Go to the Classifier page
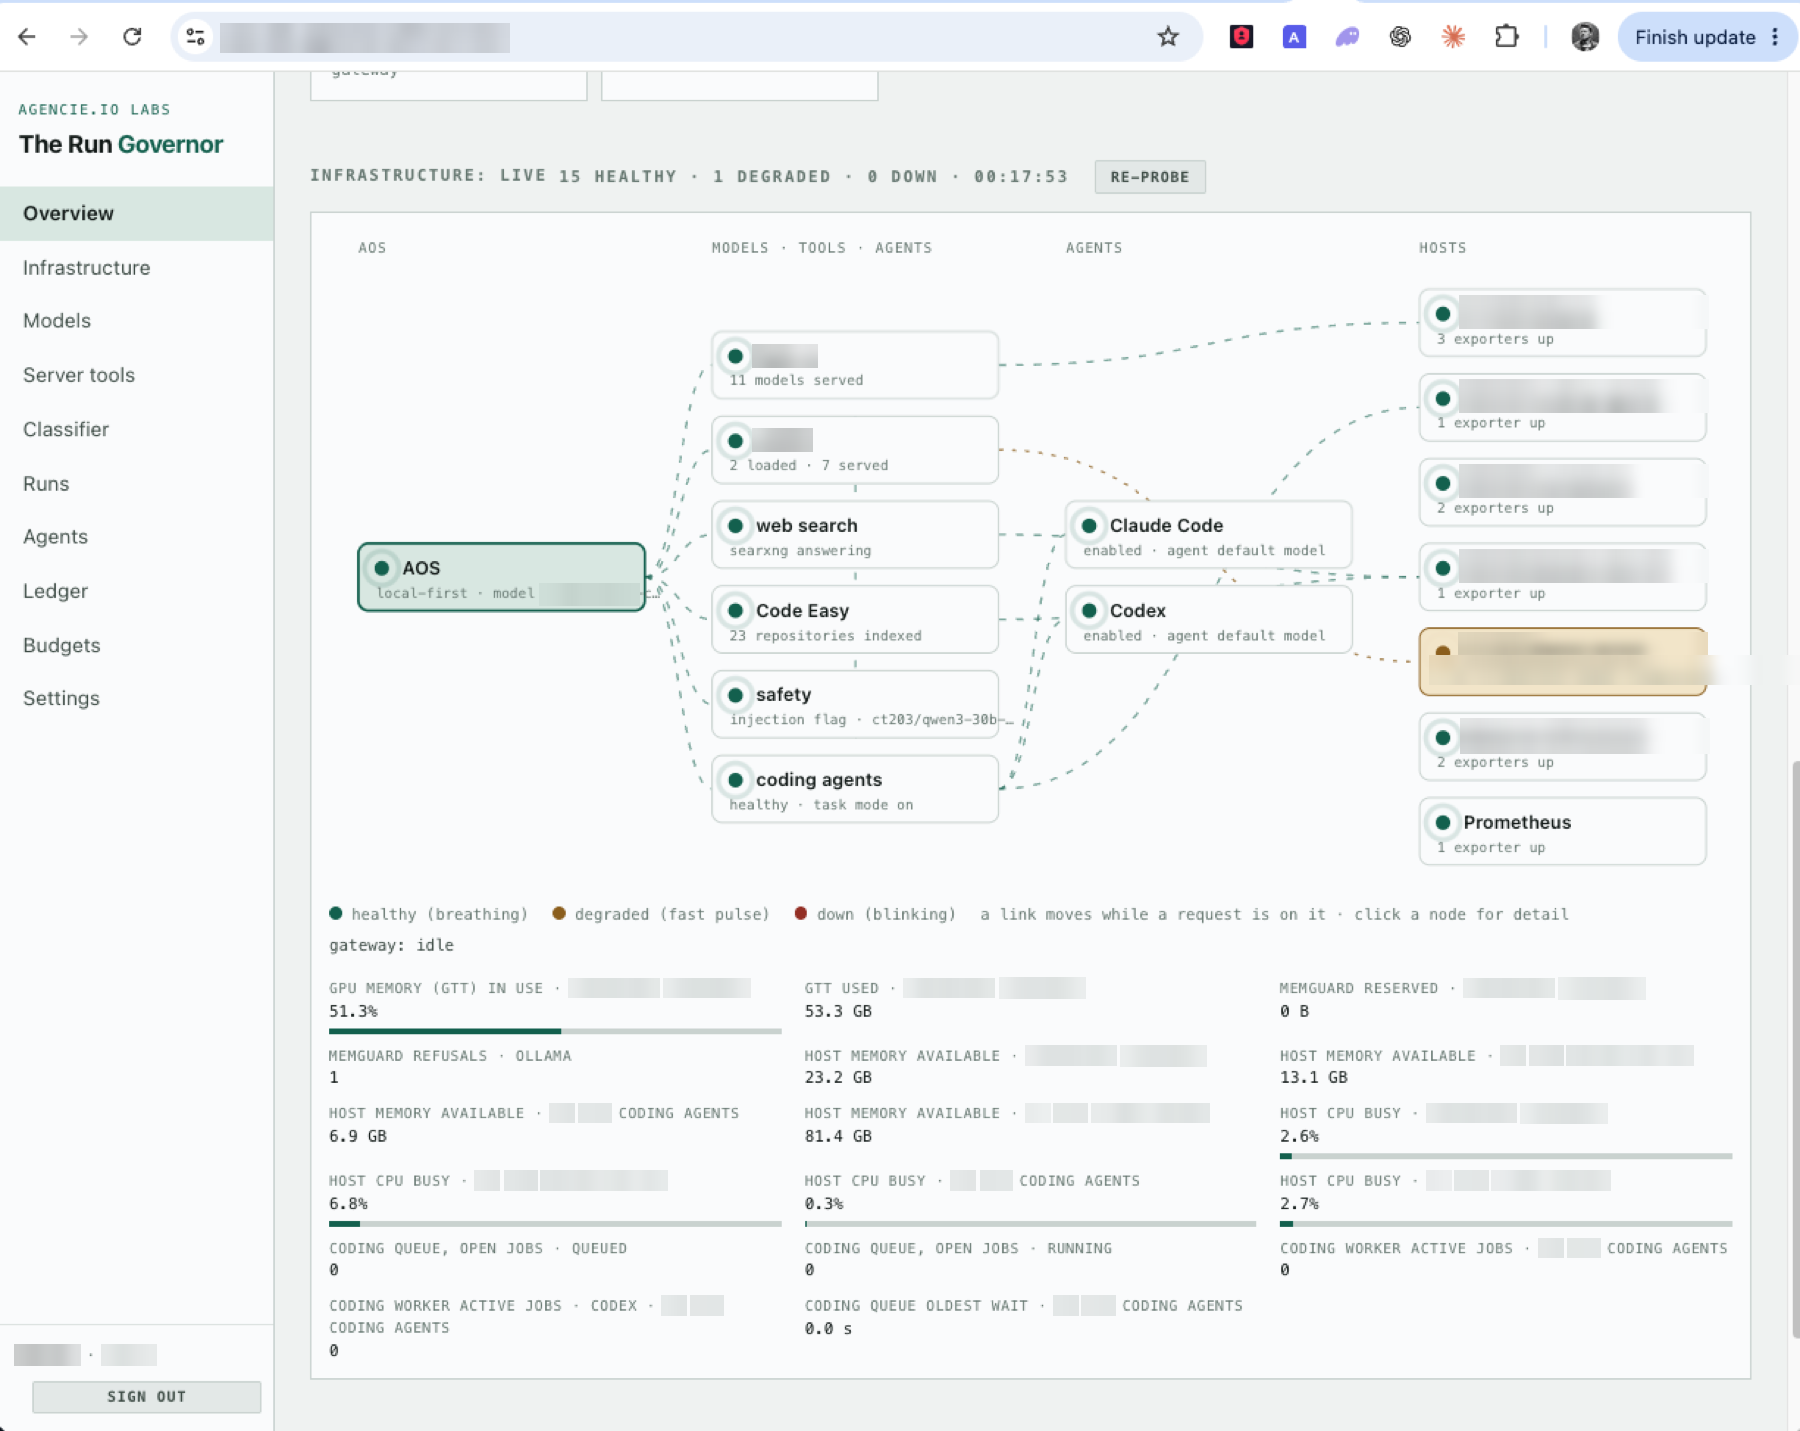The width and height of the screenshot is (1800, 1431). coord(137,429)
